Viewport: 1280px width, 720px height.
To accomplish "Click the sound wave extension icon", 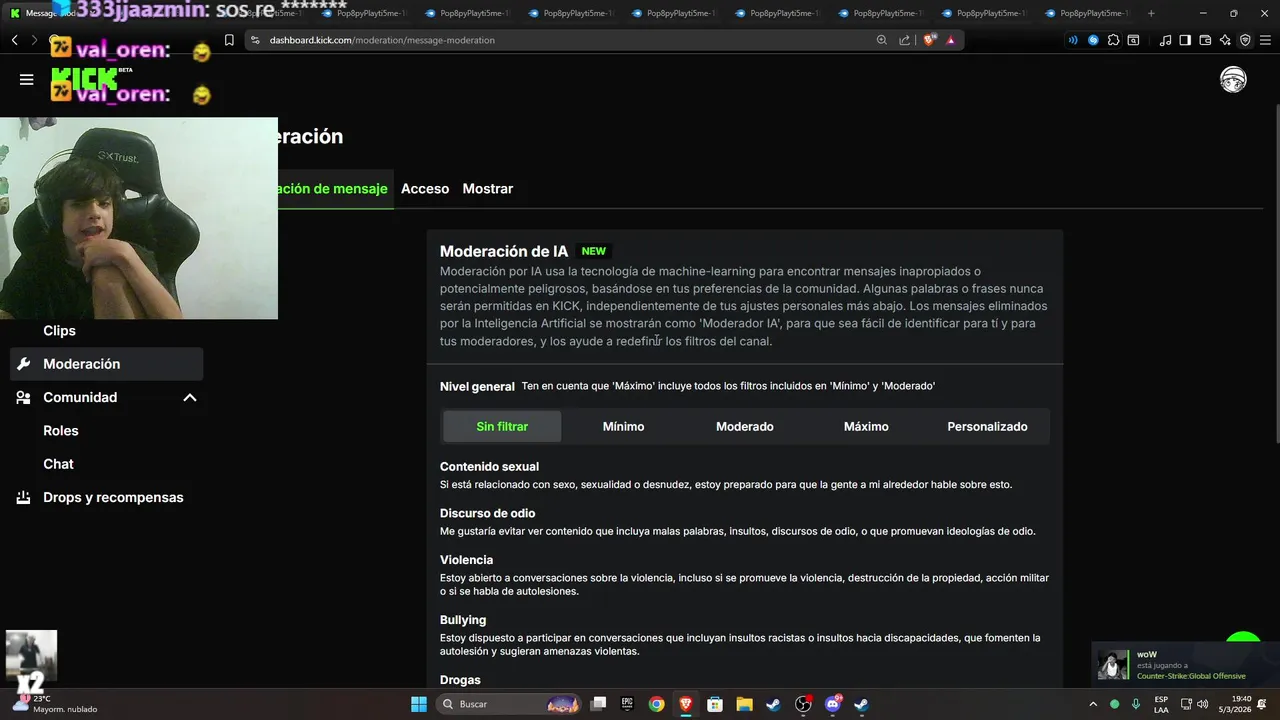I will tap(1074, 40).
